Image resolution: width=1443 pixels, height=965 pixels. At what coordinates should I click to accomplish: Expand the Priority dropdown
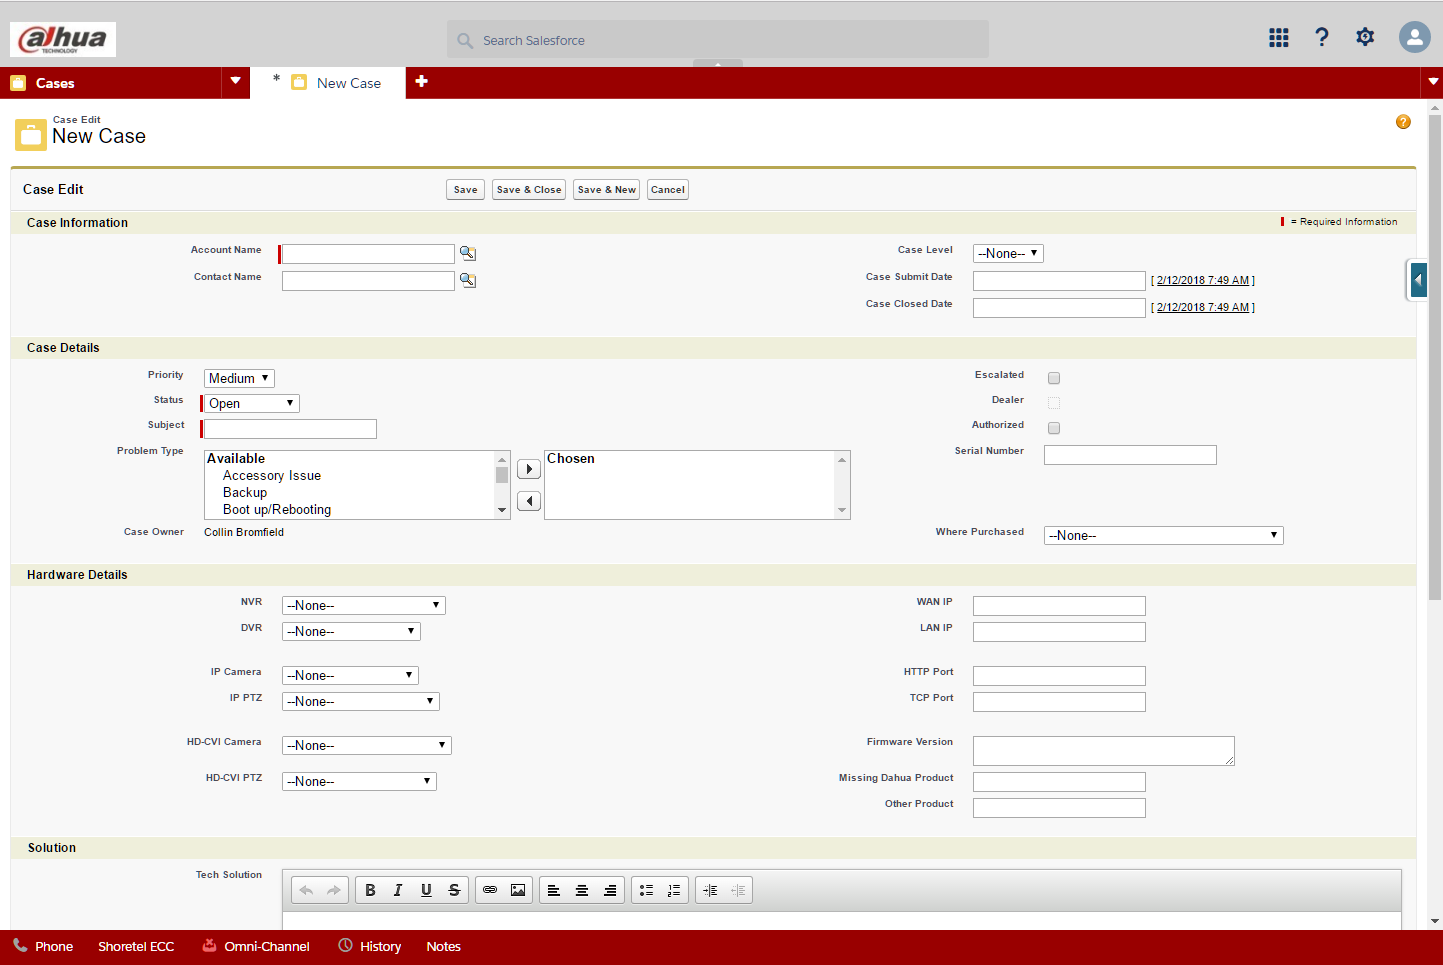pyautogui.click(x=239, y=378)
